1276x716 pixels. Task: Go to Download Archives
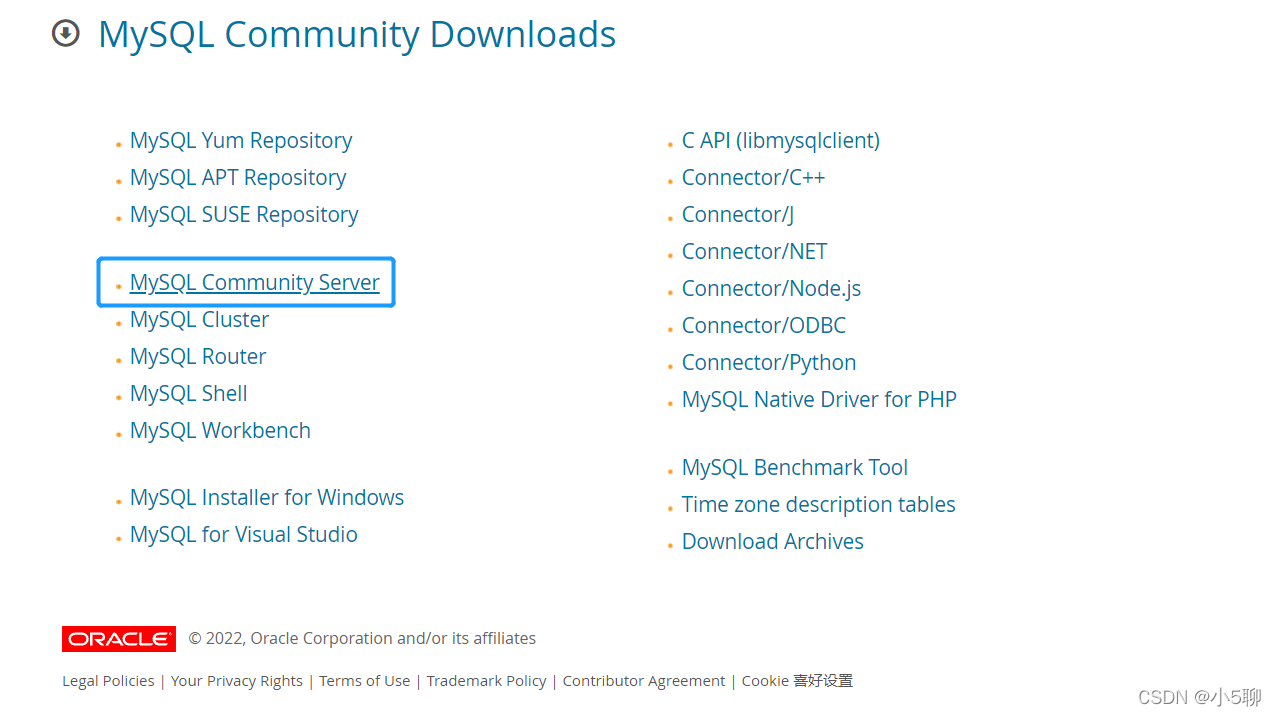(x=773, y=542)
